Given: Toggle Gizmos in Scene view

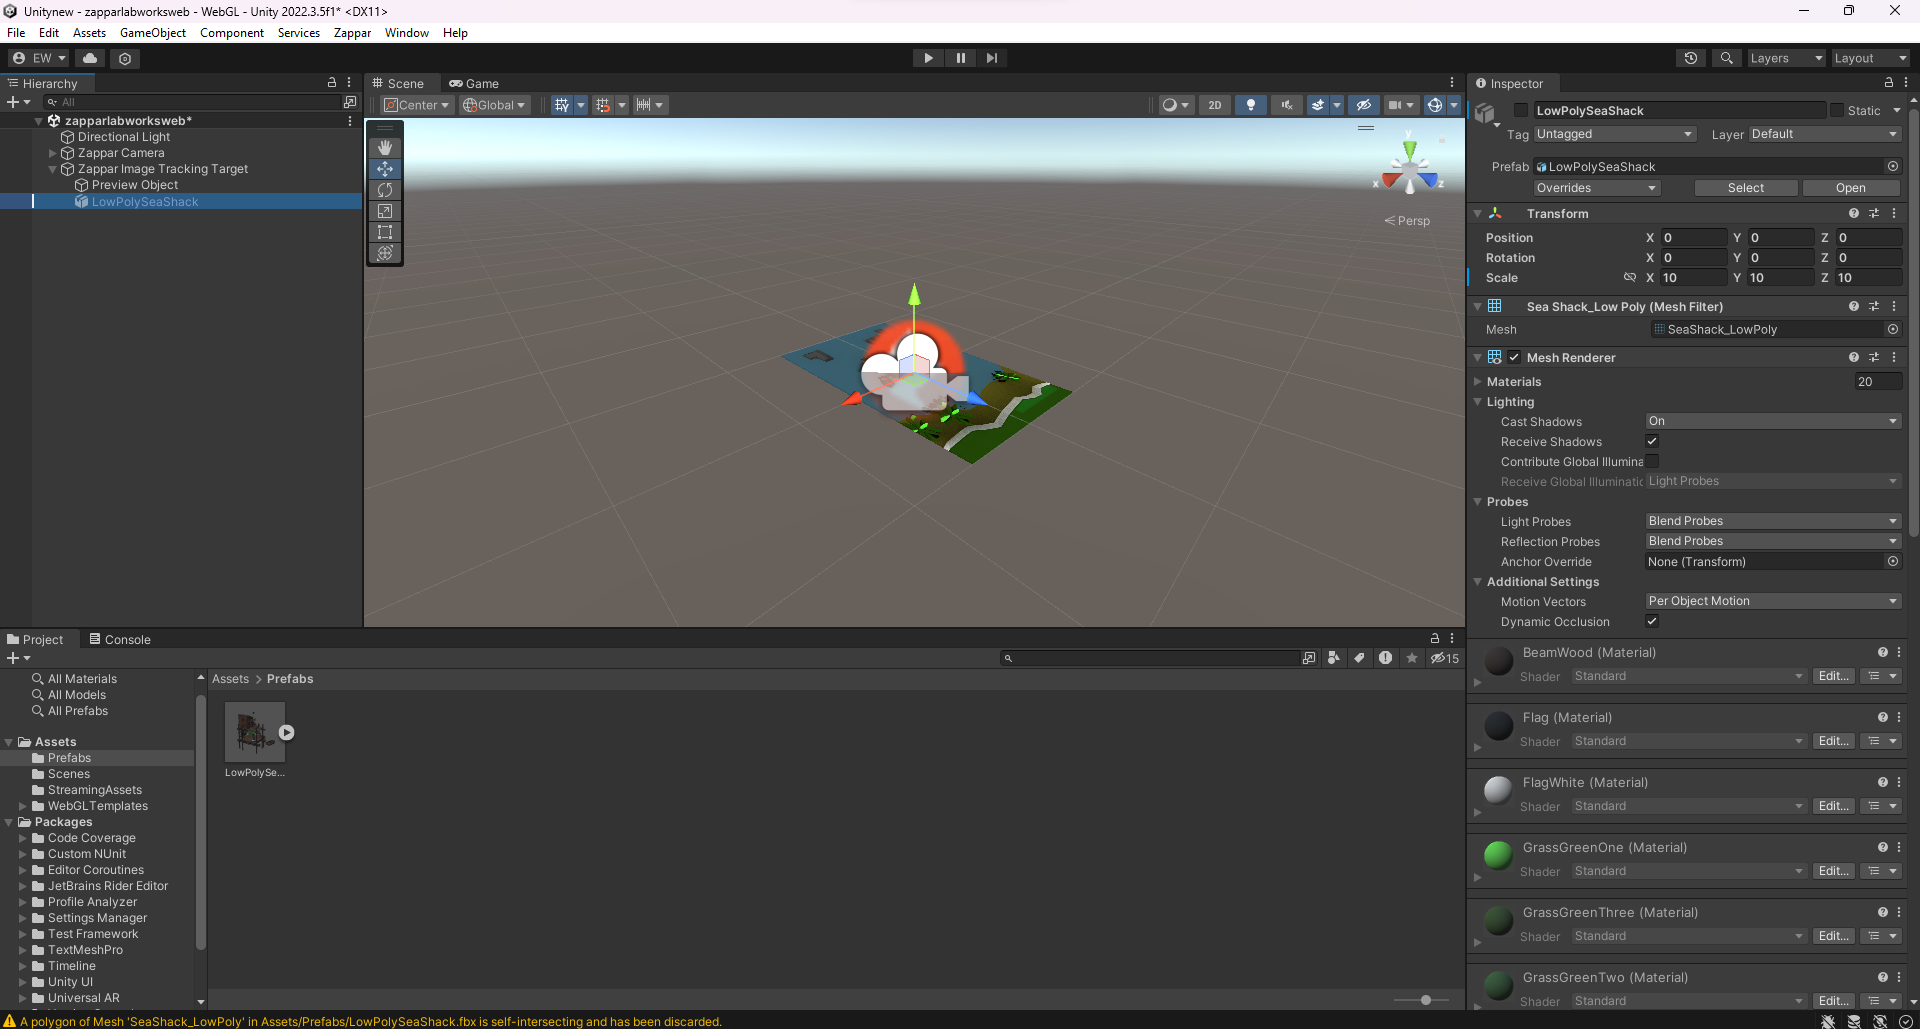Looking at the screenshot, I should click(1434, 105).
